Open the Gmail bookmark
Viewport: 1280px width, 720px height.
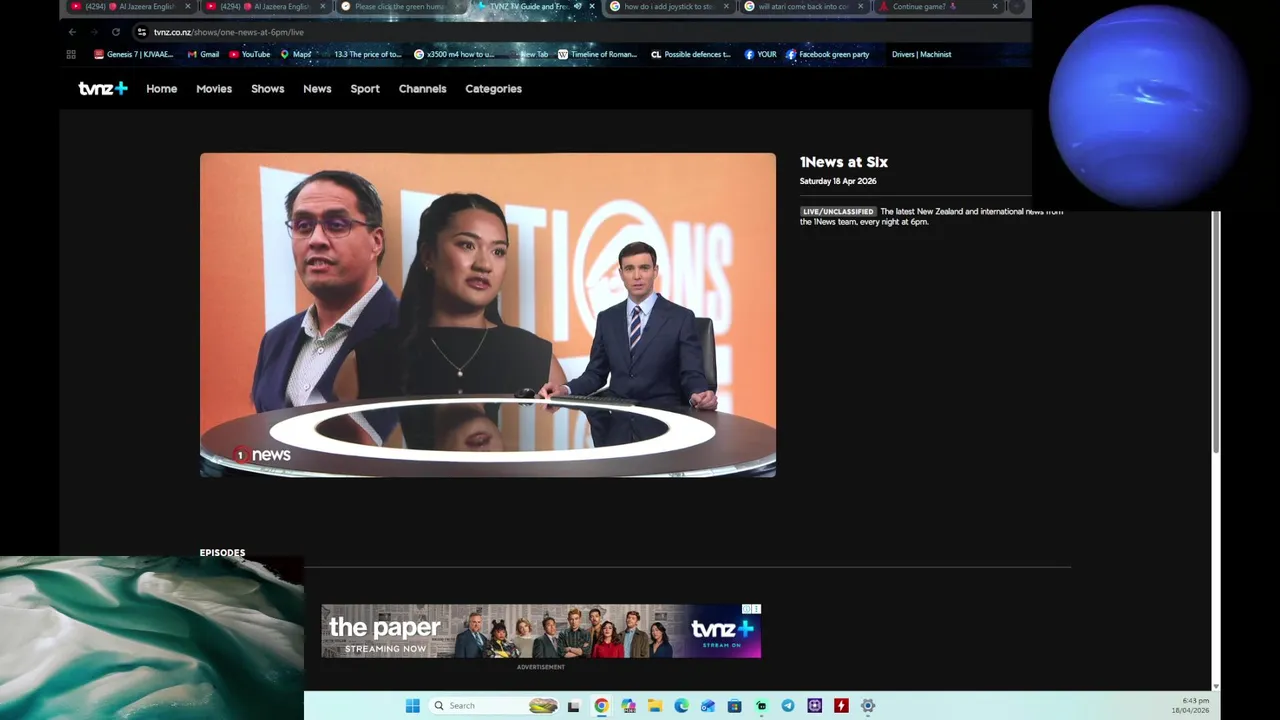tap(203, 55)
